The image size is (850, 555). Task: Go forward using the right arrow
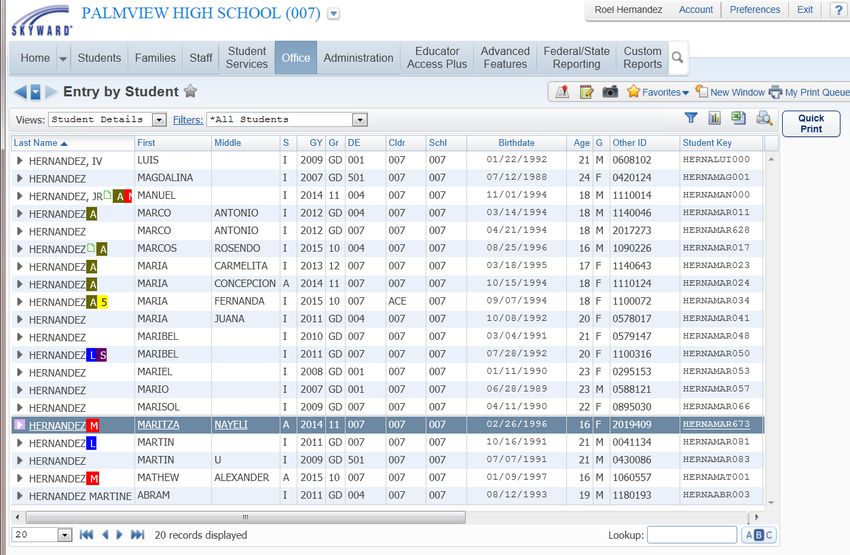coord(51,92)
